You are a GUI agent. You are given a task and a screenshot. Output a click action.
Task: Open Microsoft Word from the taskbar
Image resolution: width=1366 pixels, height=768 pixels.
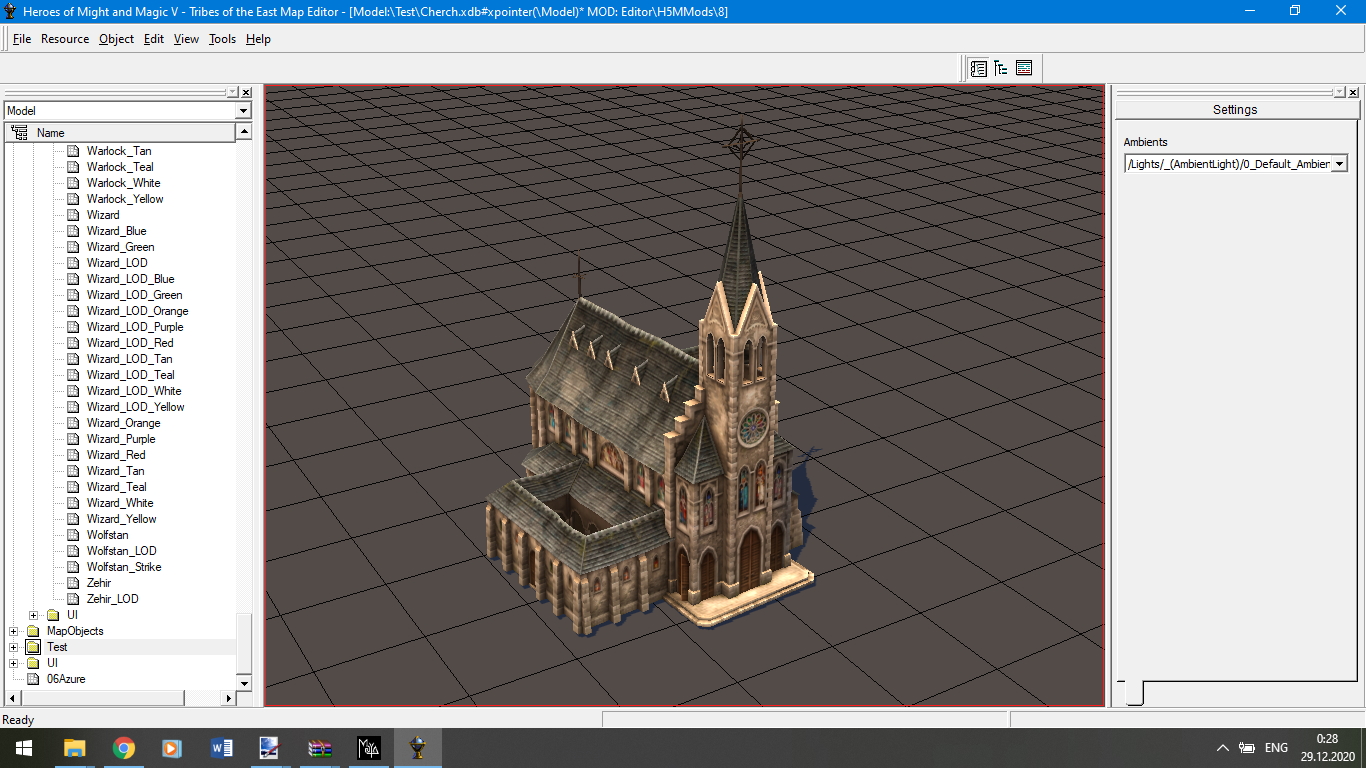pos(222,748)
